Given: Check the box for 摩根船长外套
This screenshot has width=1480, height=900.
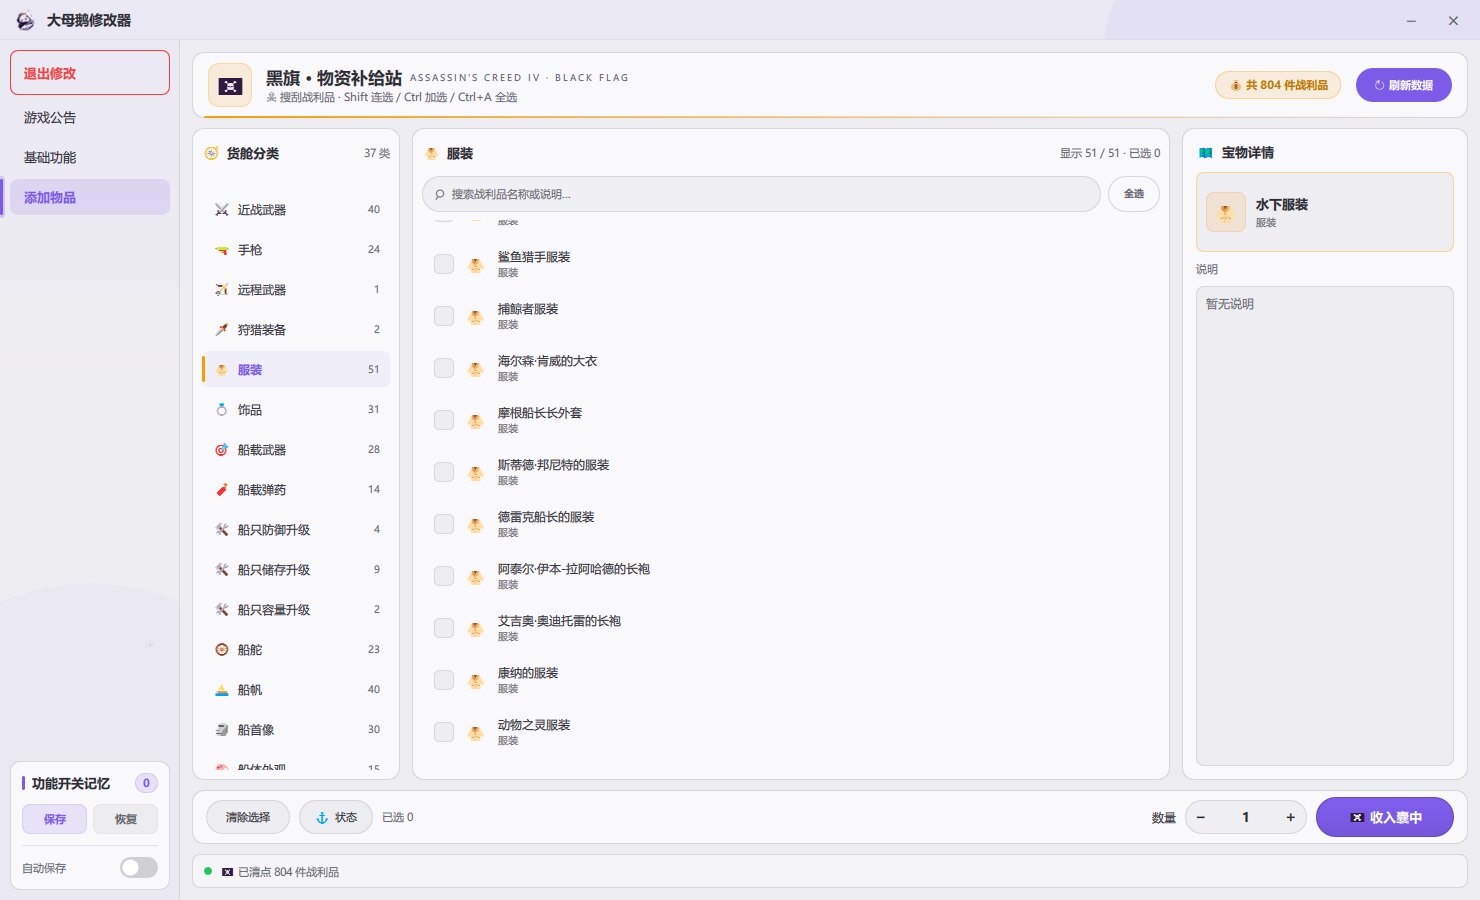Looking at the screenshot, I should click(444, 420).
